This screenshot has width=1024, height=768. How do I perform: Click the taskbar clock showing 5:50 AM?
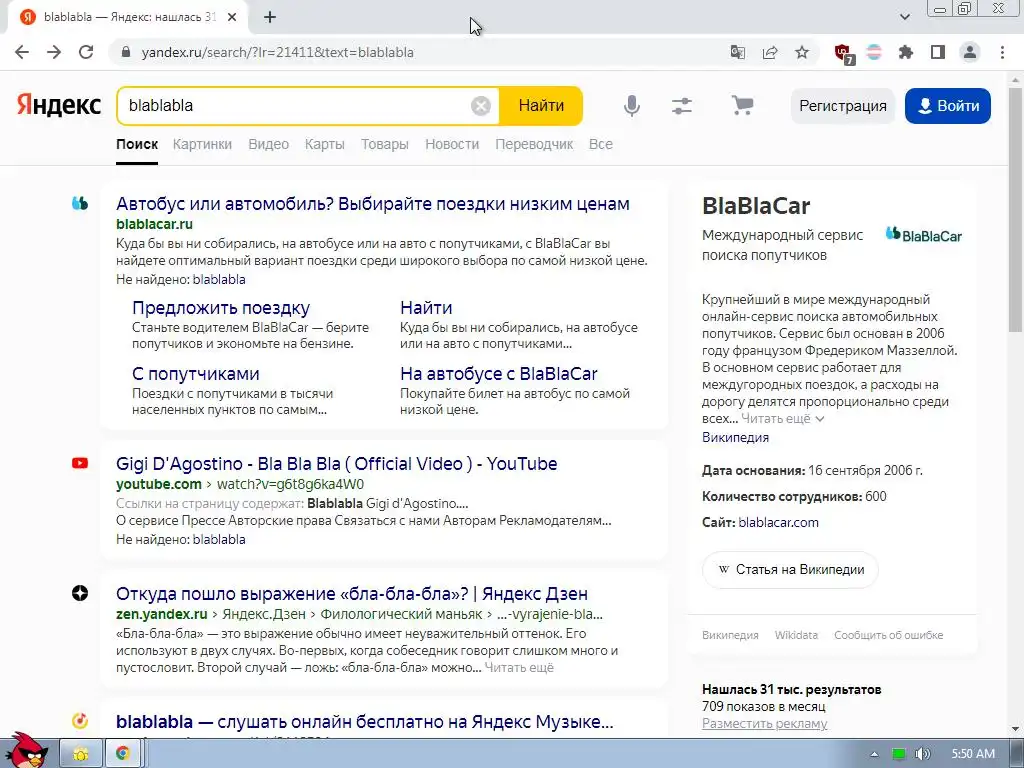pyautogui.click(x=973, y=754)
